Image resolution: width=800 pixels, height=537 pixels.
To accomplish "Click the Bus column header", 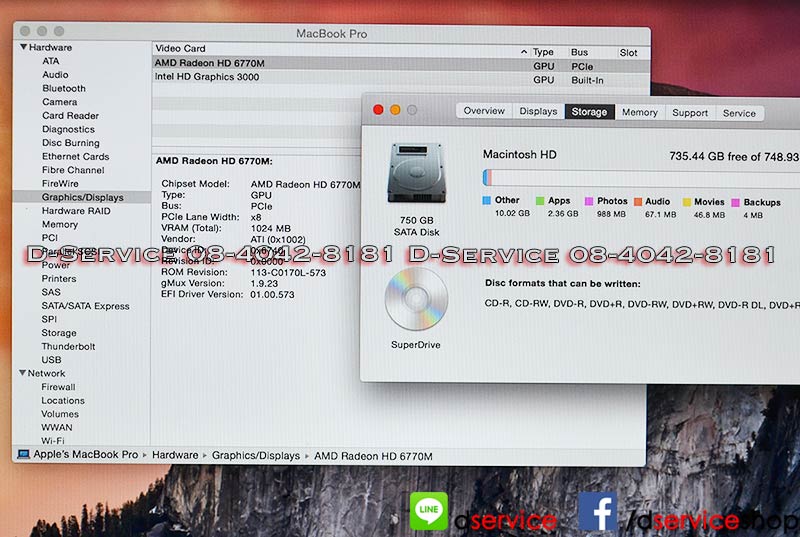I will pos(580,52).
